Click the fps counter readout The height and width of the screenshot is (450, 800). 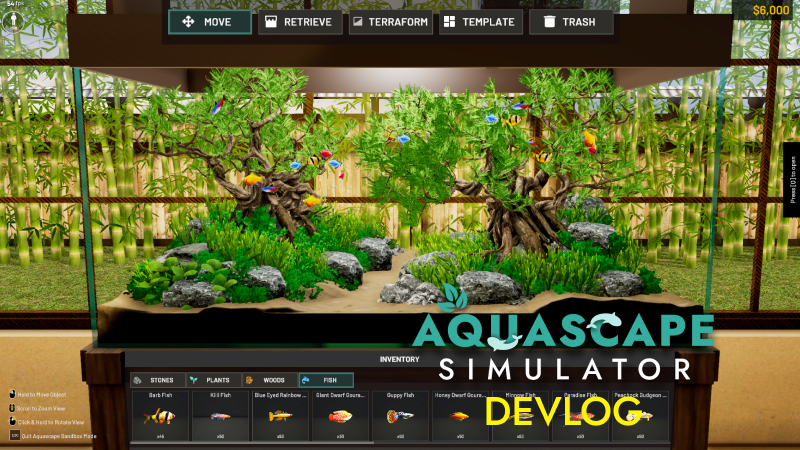point(15,3)
